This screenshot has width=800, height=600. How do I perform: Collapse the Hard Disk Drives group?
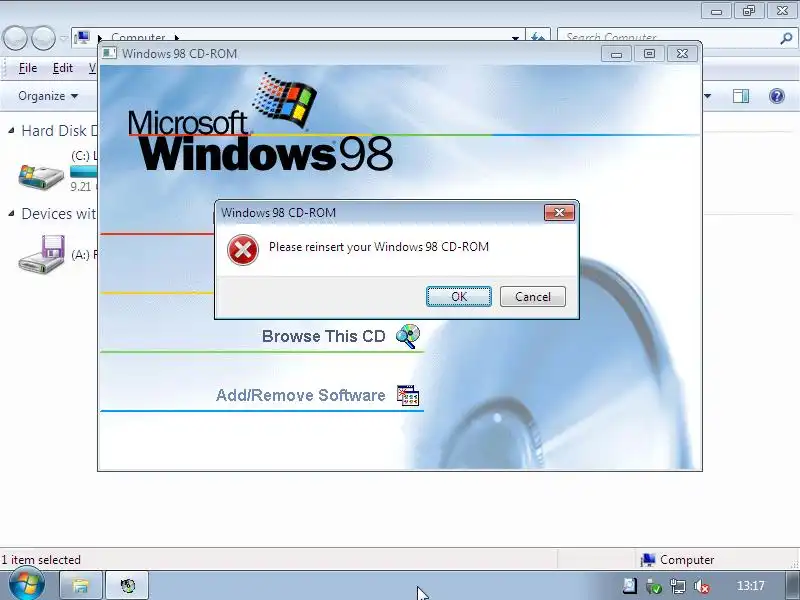click(x=11, y=131)
